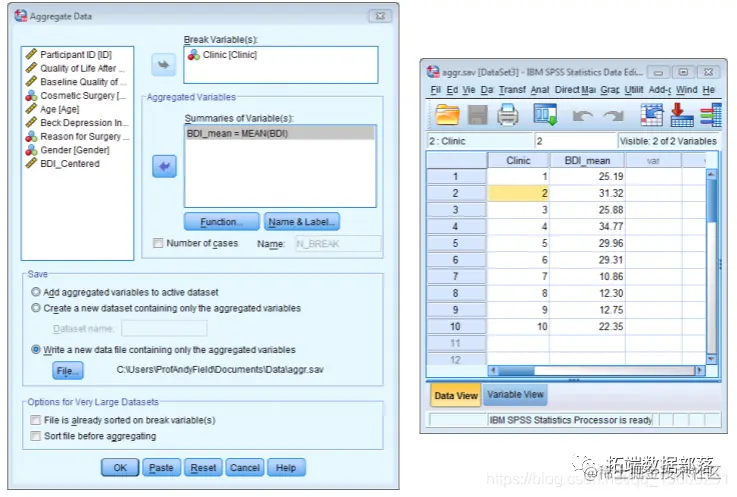
Task: Click the Help button
Action: tap(286, 468)
